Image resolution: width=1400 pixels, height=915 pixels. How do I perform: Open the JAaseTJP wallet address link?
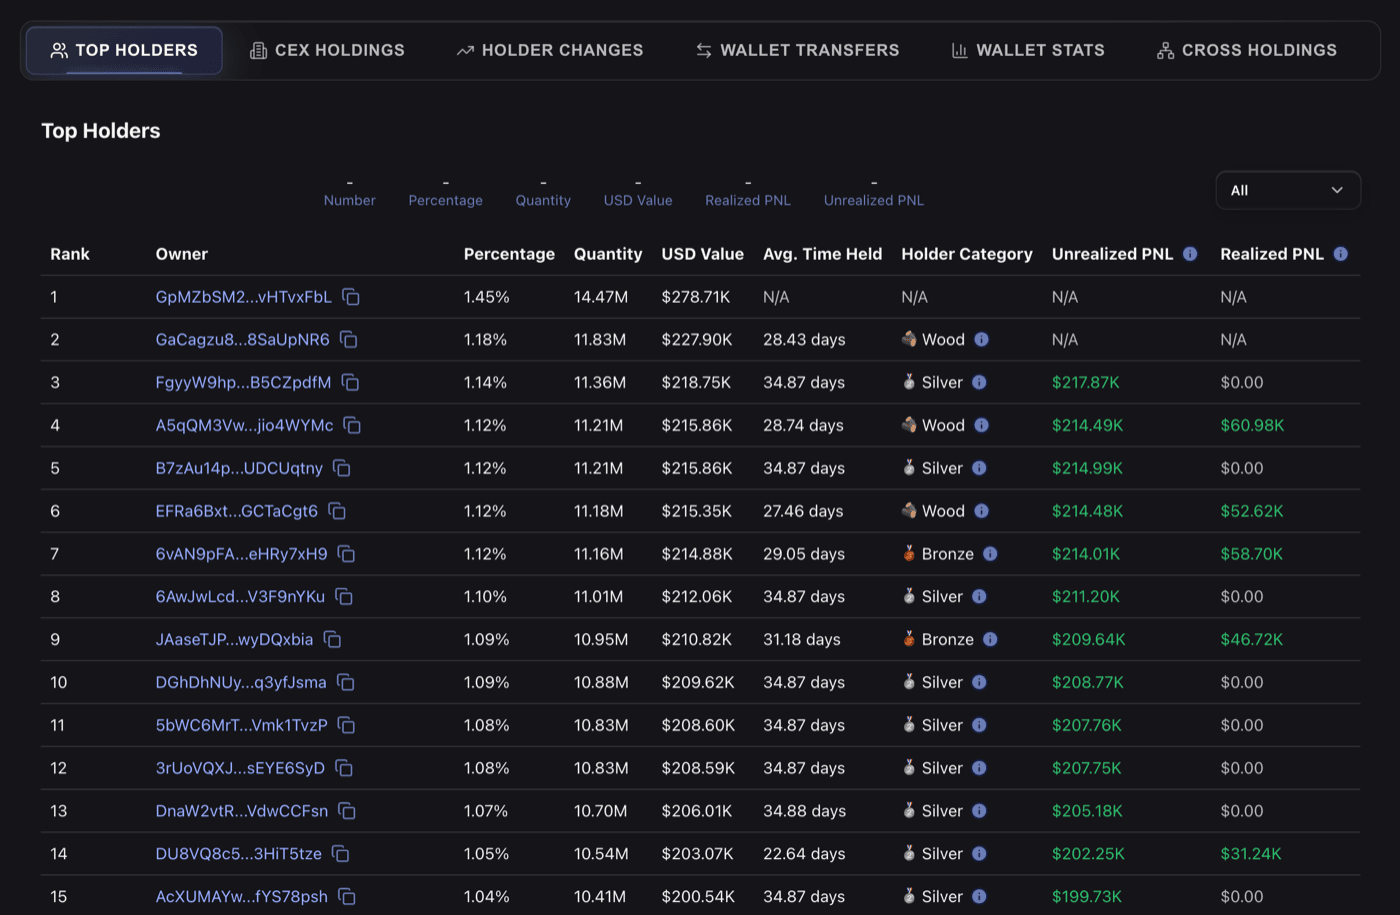pos(235,639)
